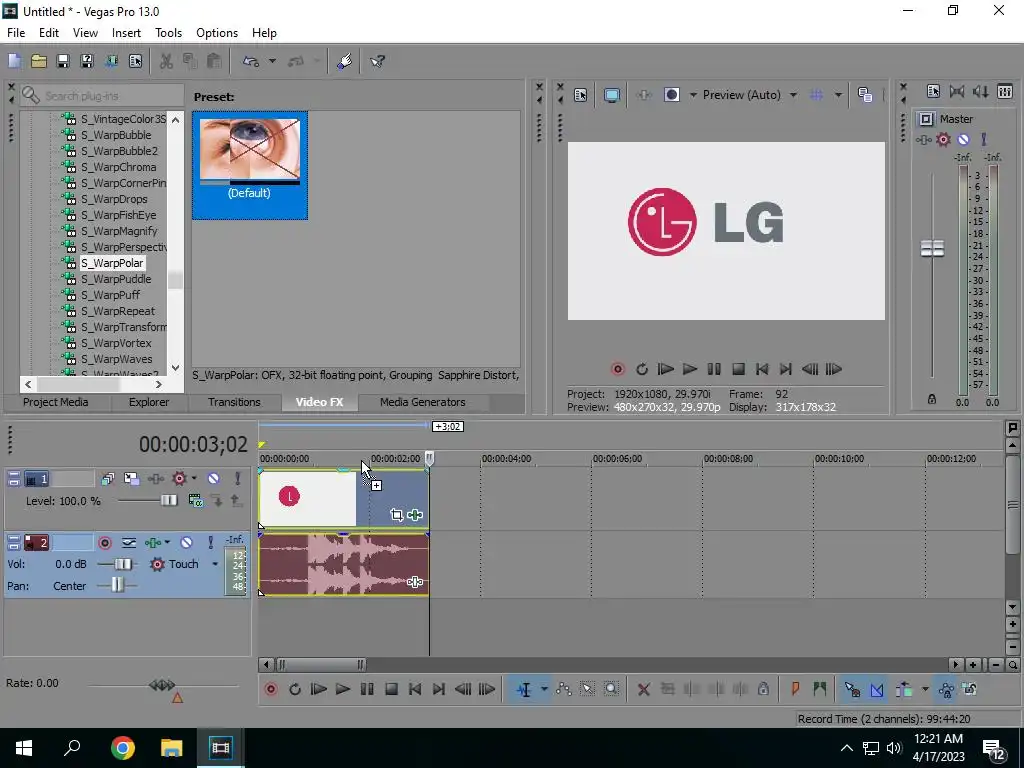Select S_WarpVortex plug-in
This screenshot has width=1024, height=768.
[x=116, y=343]
